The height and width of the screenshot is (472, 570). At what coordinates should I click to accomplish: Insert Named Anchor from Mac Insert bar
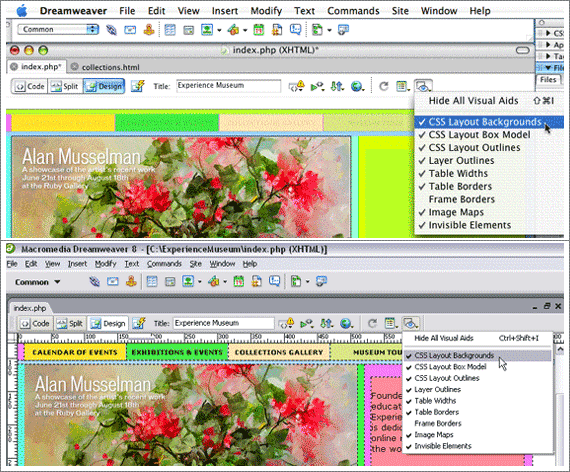(x=149, y=29)
